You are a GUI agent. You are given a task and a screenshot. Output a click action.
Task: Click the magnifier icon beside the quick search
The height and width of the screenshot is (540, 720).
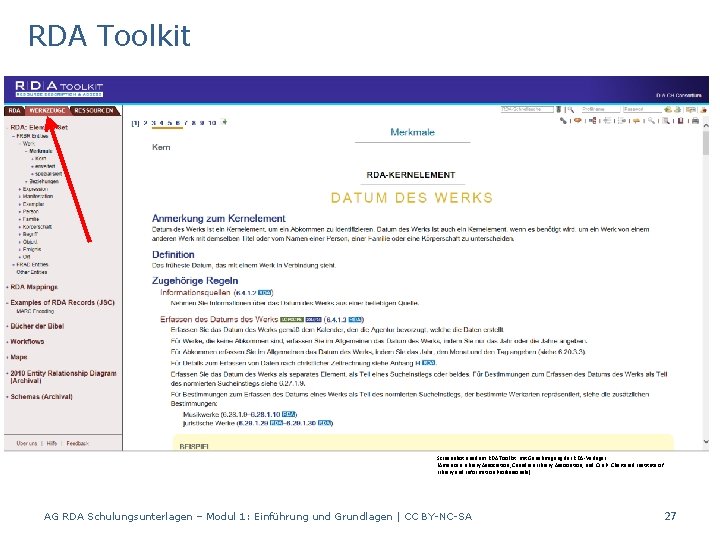tap(571, 109)
